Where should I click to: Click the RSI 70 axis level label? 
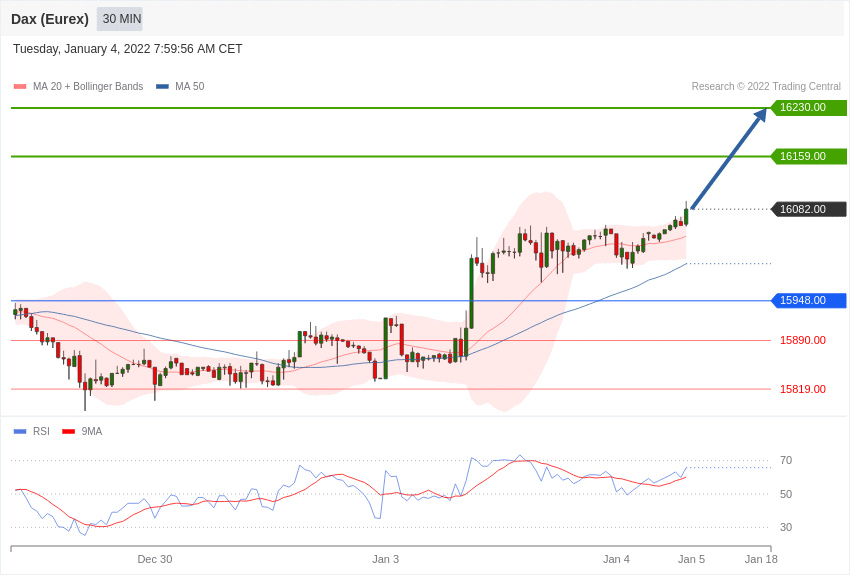coord(785,461)
